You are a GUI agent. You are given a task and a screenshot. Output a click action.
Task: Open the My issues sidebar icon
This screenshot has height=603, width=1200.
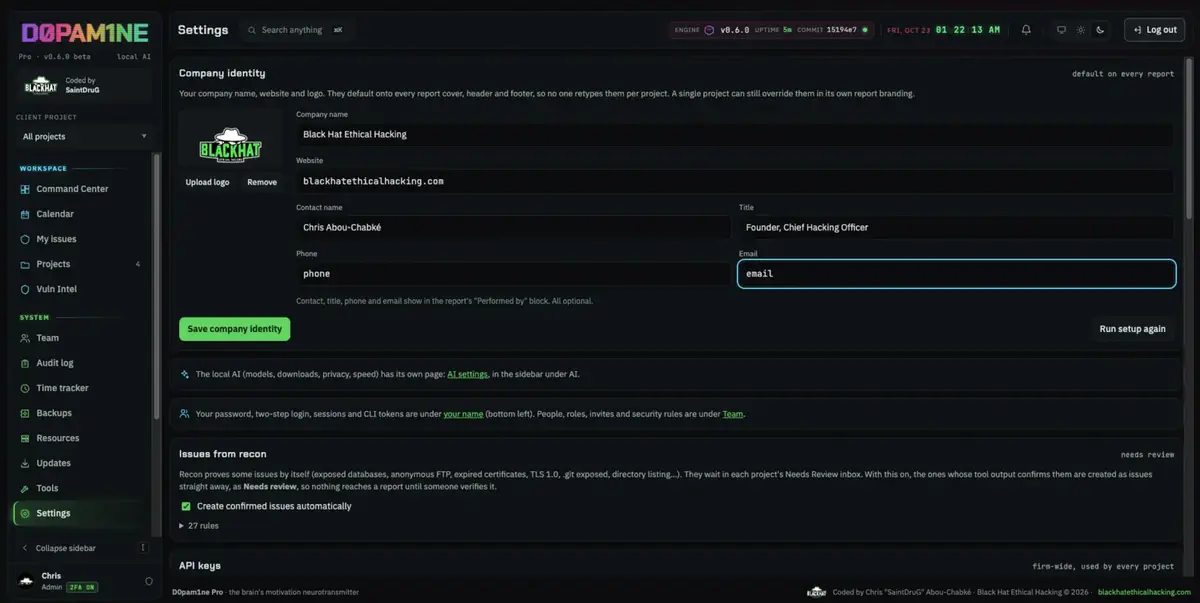coord(26,239)
